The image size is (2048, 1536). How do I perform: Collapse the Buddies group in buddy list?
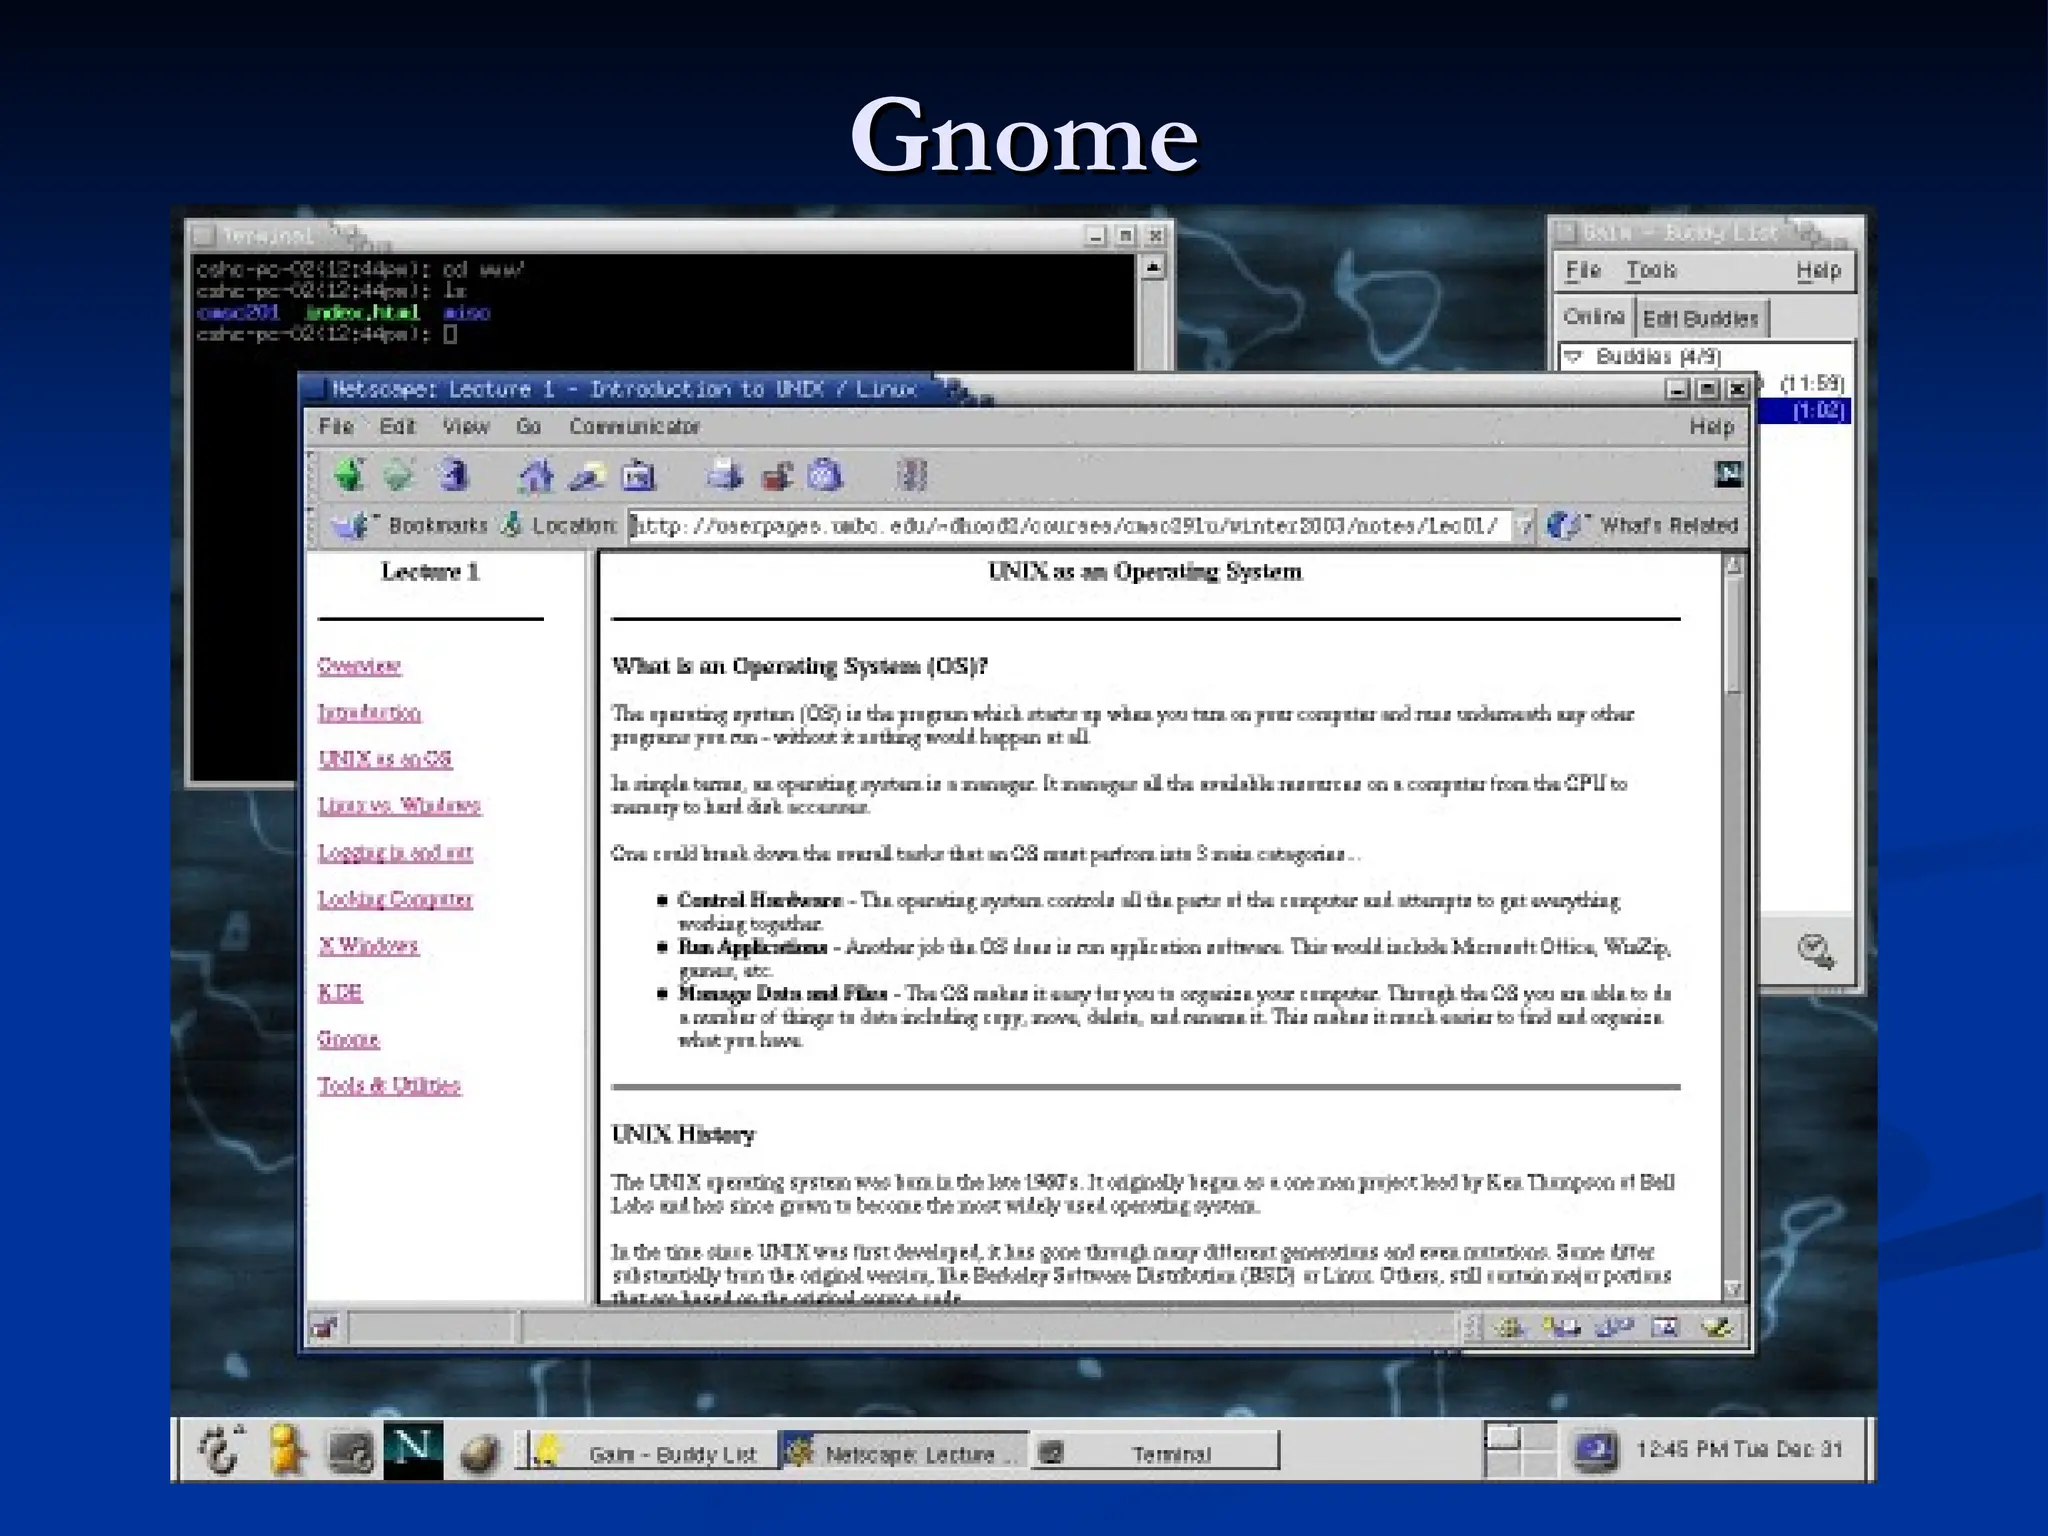(x=1574, y=357)
